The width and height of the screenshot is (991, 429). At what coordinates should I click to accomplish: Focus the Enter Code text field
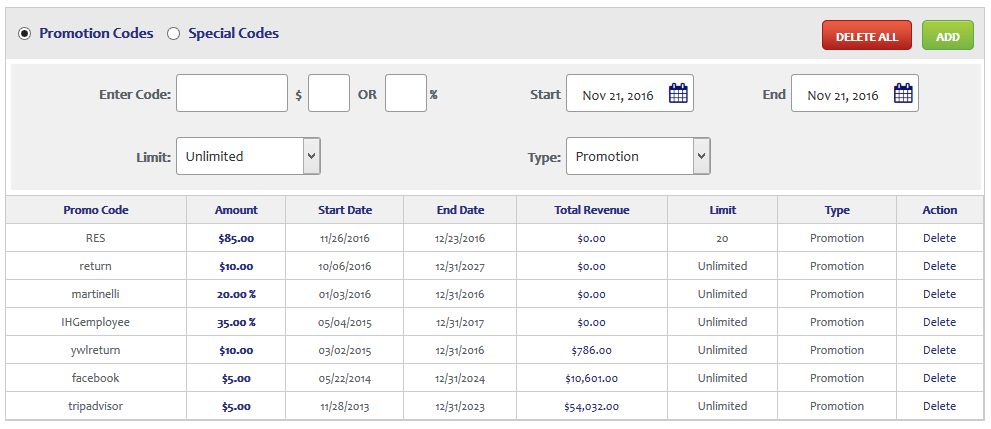pos(232,93)
